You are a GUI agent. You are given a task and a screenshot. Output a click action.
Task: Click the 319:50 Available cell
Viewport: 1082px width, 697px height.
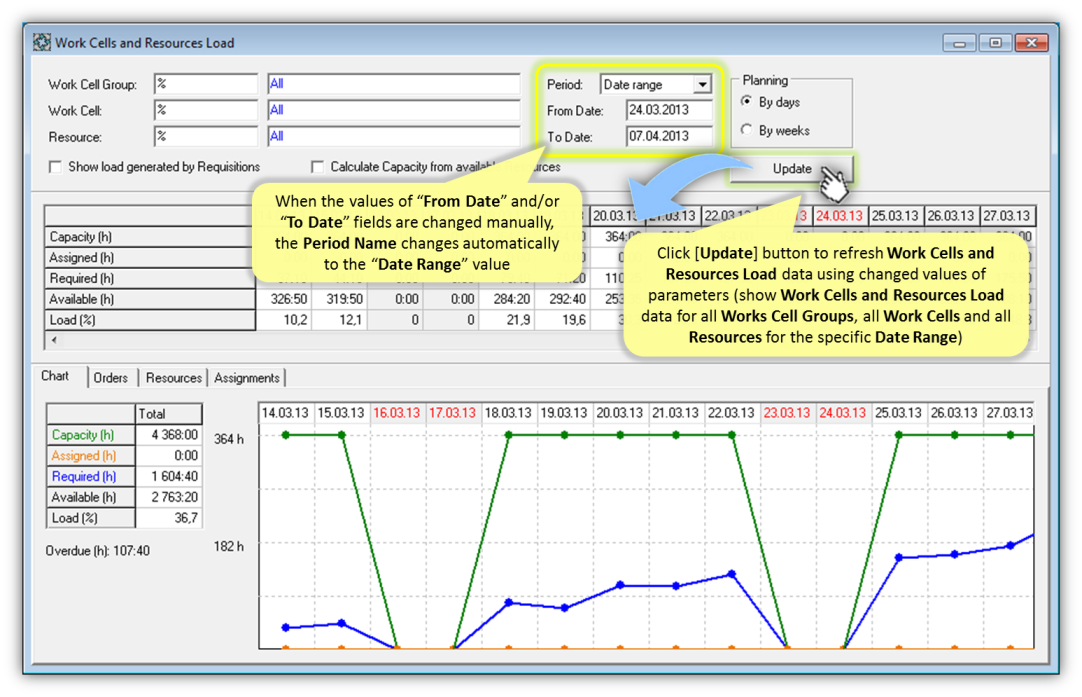pyautogui.click(x=339, y=299)
